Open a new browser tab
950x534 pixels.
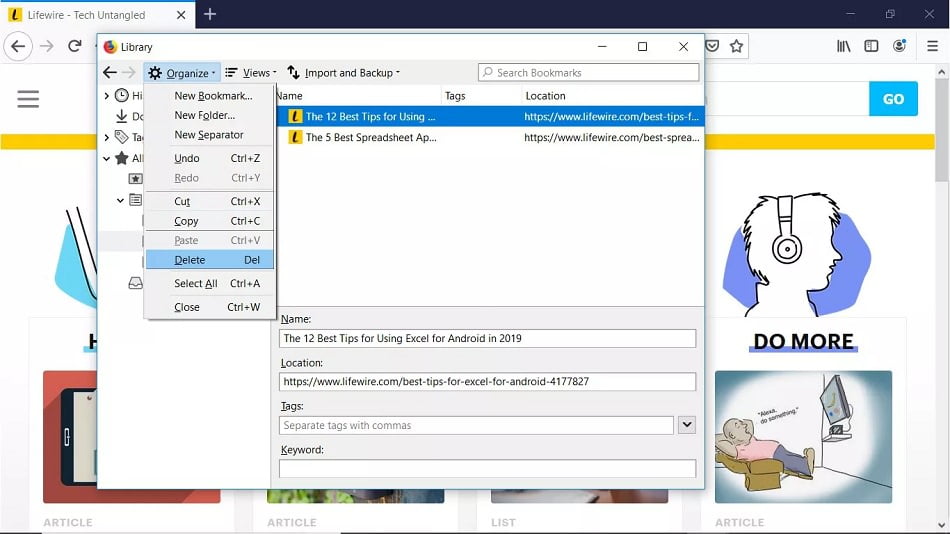click(x=210, y=14)
